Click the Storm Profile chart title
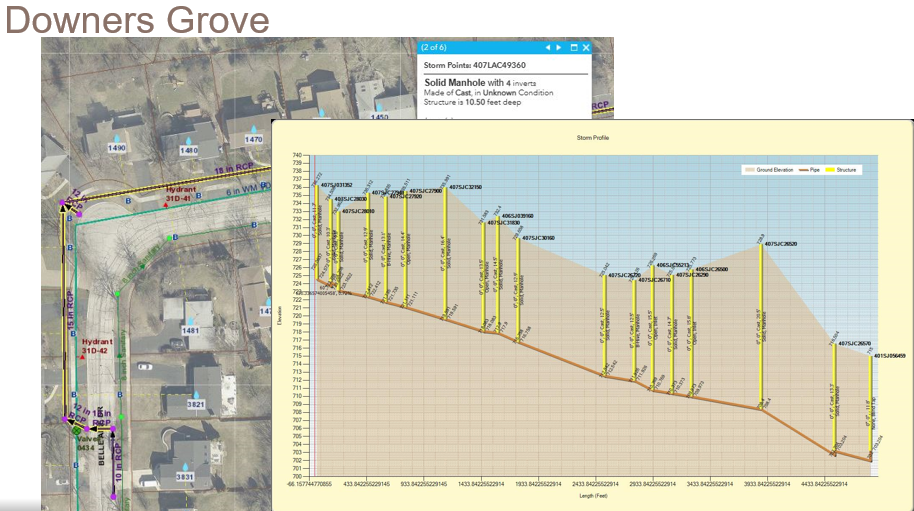 [593, 138]
